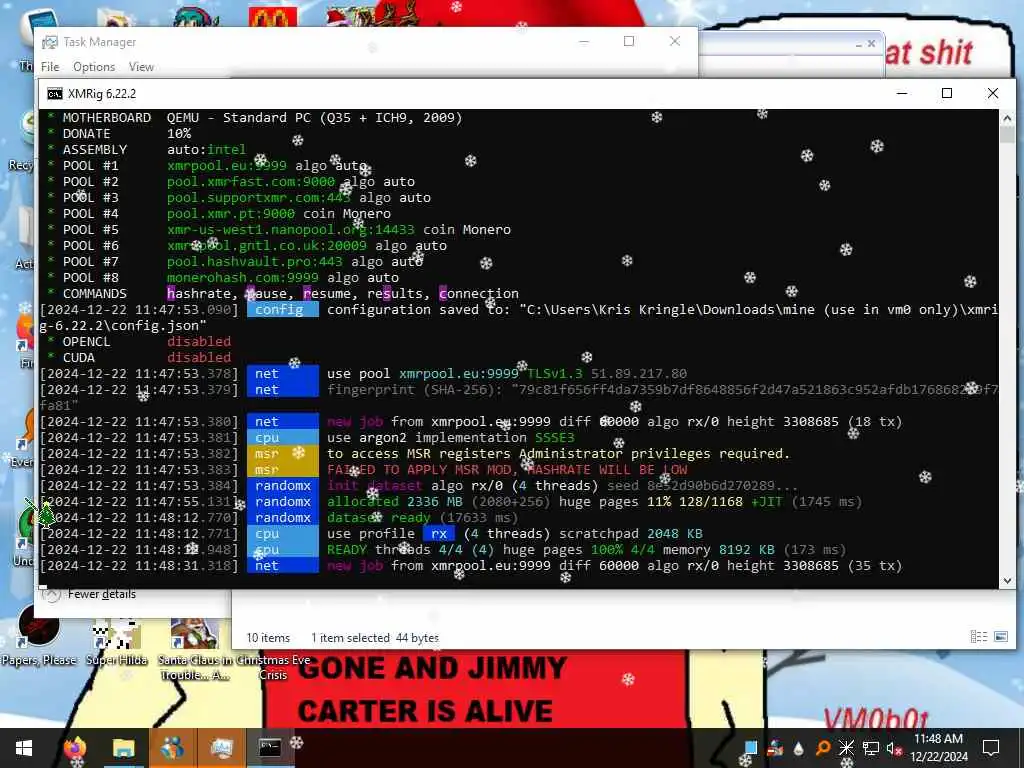
Task: Click the taskbar clock showing 11:48 AM
Action: [x=938, y=739]
